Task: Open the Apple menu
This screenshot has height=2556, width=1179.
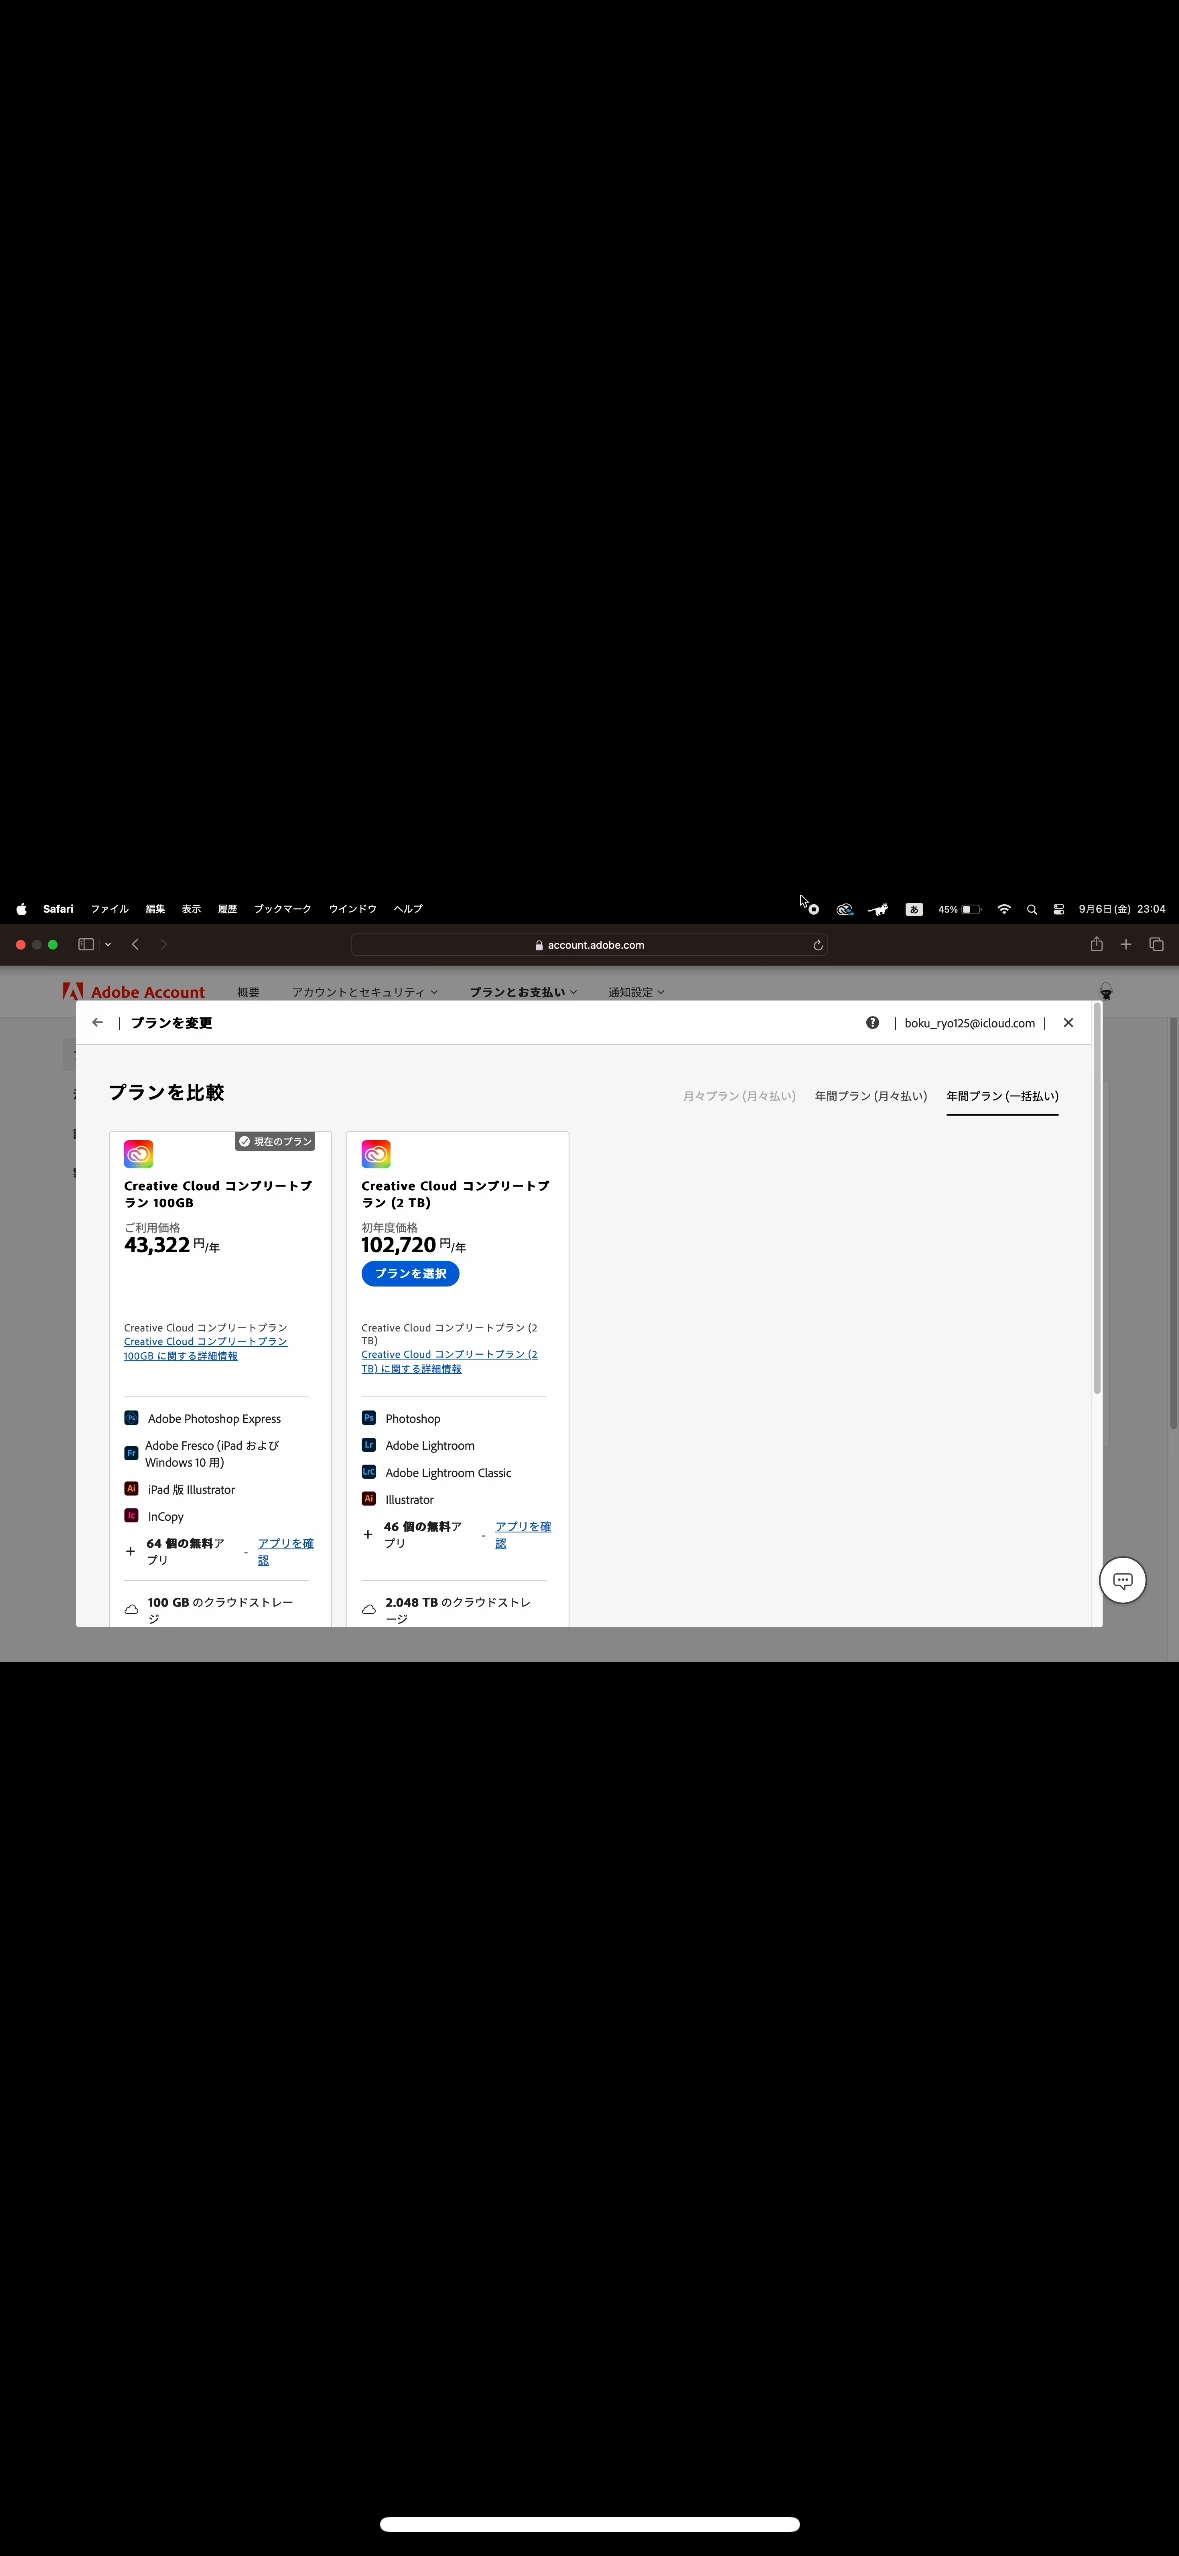Action: (x=21, y=909)
